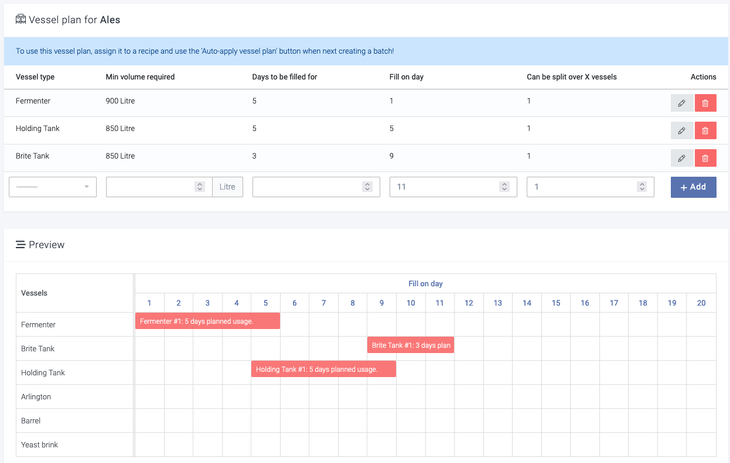Click the min volume input field
The height and width of the screenshot is (463, 730).
tap(149, 187)
